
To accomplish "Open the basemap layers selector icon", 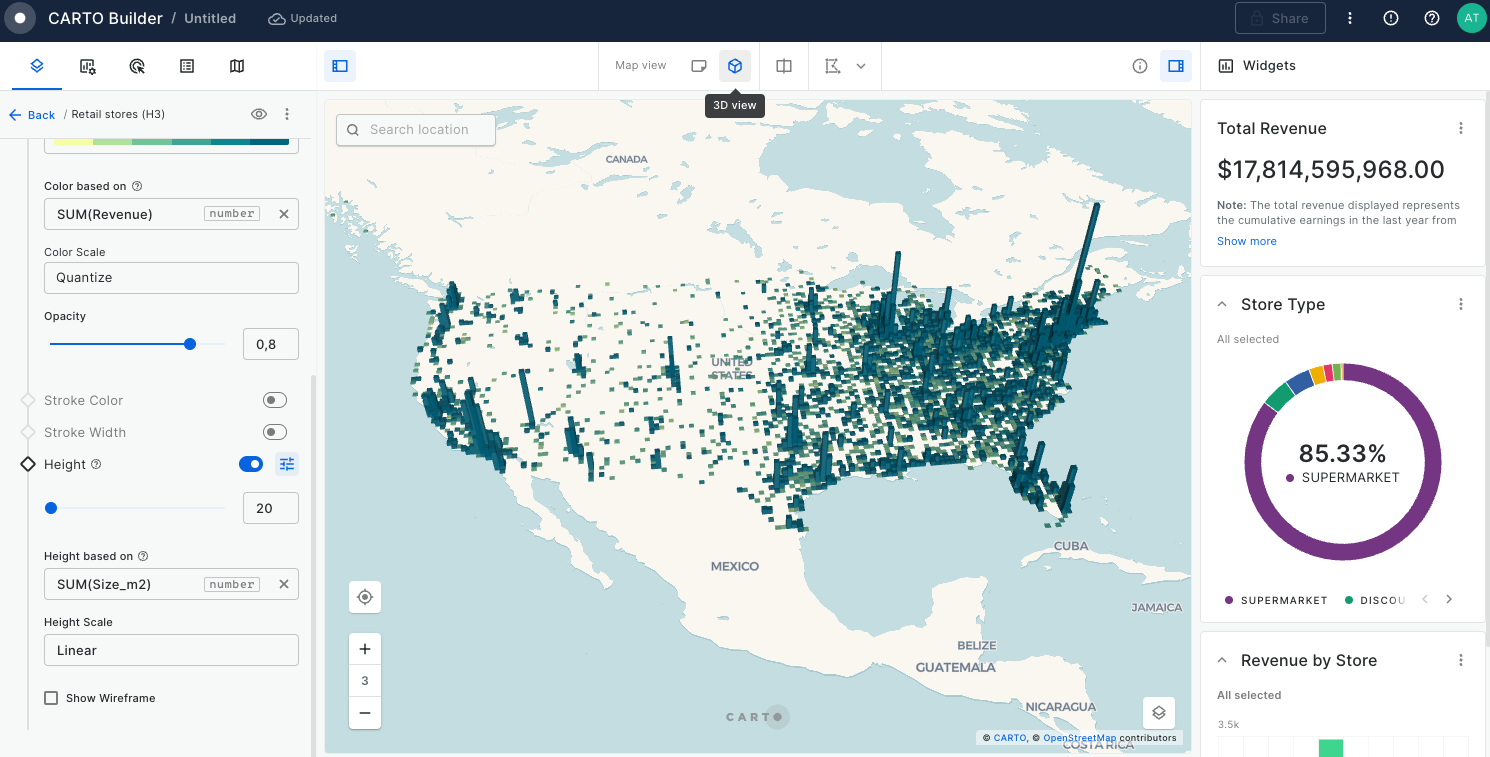I will (1159, 713).
